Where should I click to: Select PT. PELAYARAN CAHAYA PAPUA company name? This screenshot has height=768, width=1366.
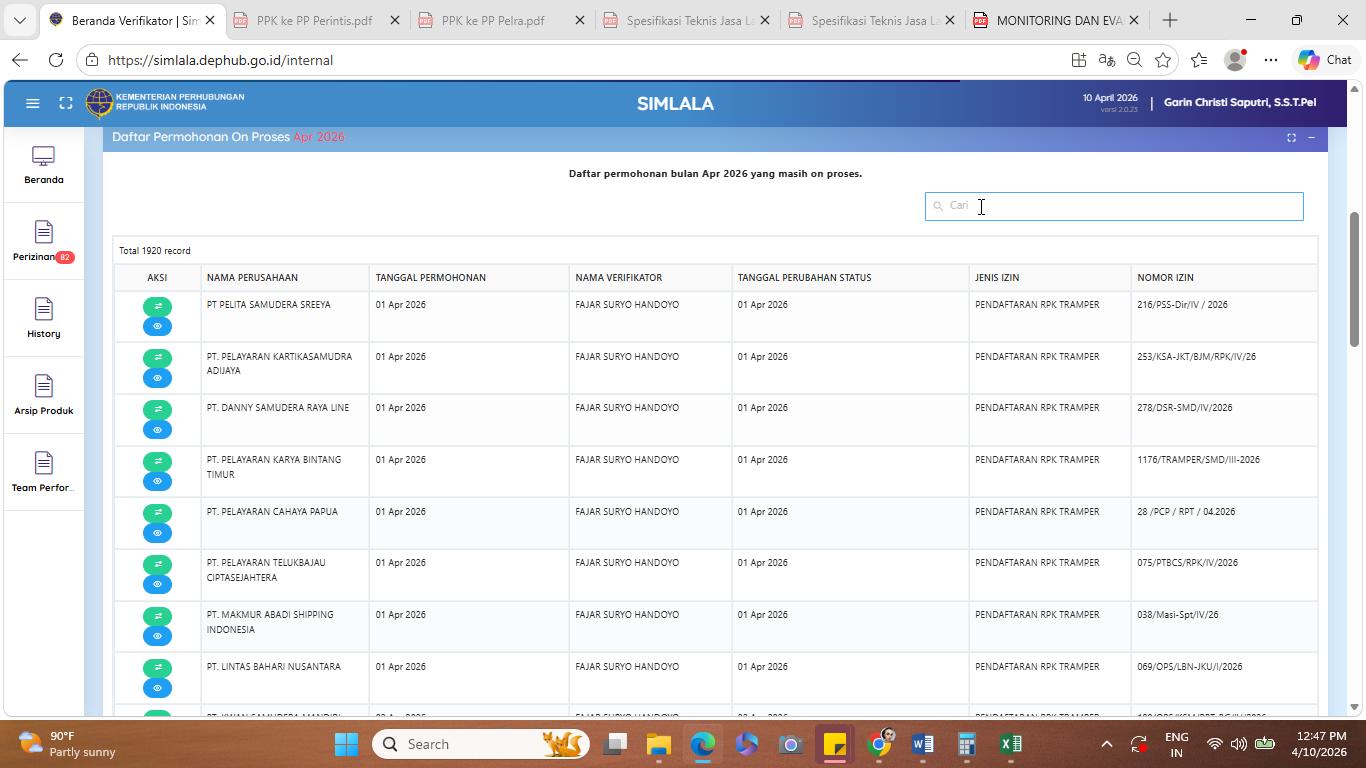click(x=272, y=511)
